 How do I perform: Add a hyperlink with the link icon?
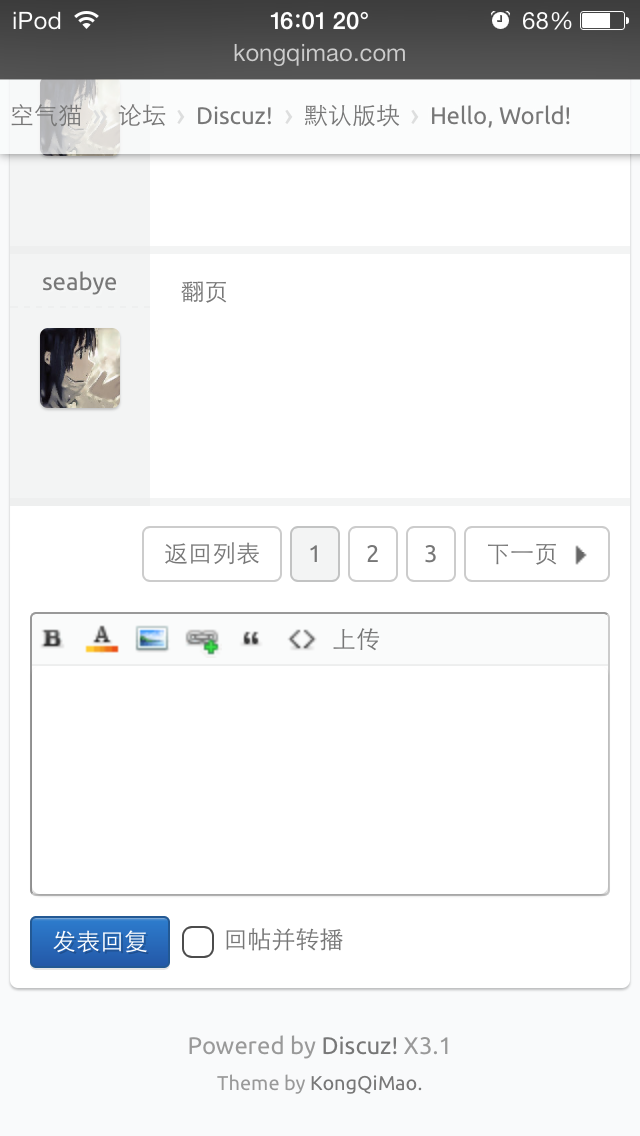point(202,640)
